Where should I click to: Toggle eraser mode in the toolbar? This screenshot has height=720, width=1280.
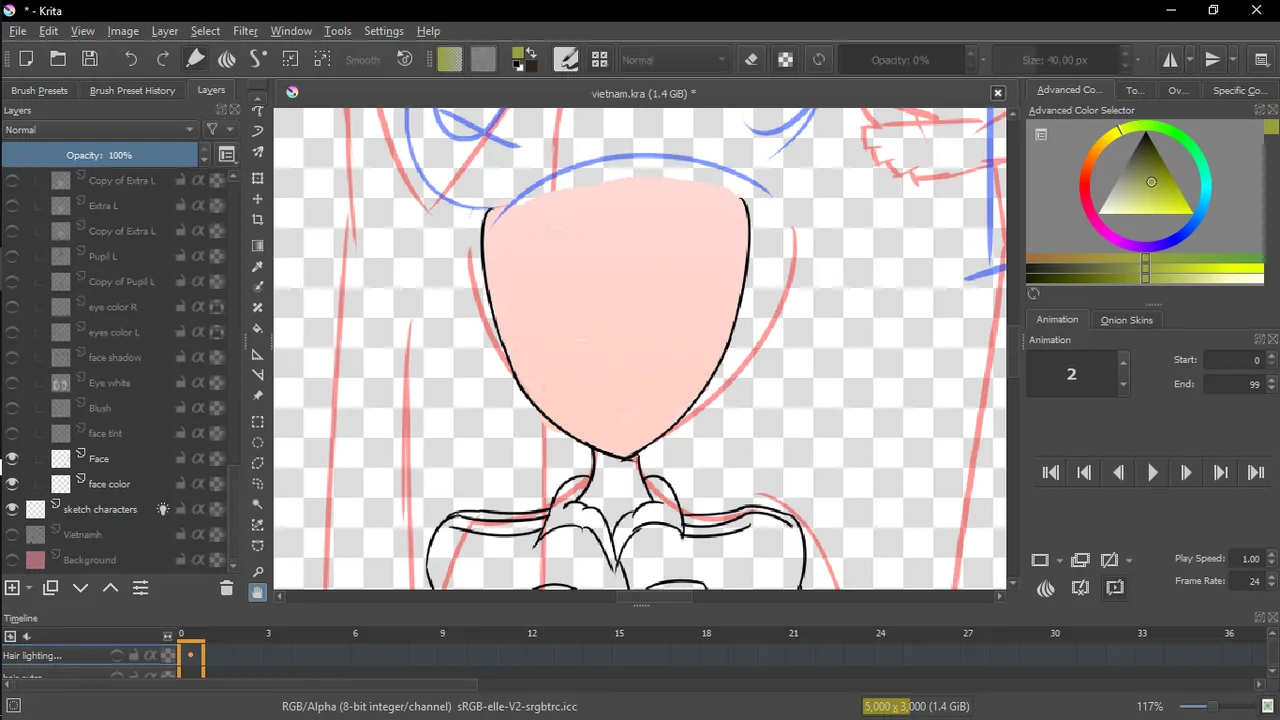(x=752, y=59)
